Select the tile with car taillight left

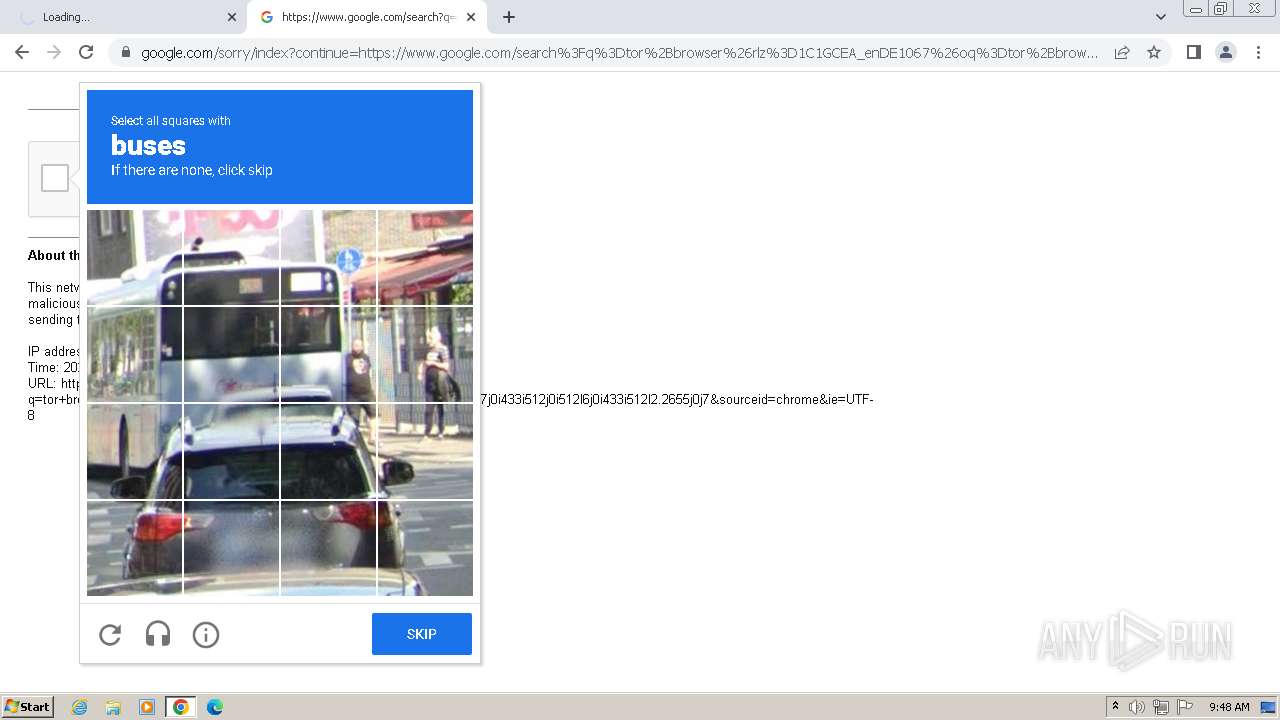coord(134,549)
